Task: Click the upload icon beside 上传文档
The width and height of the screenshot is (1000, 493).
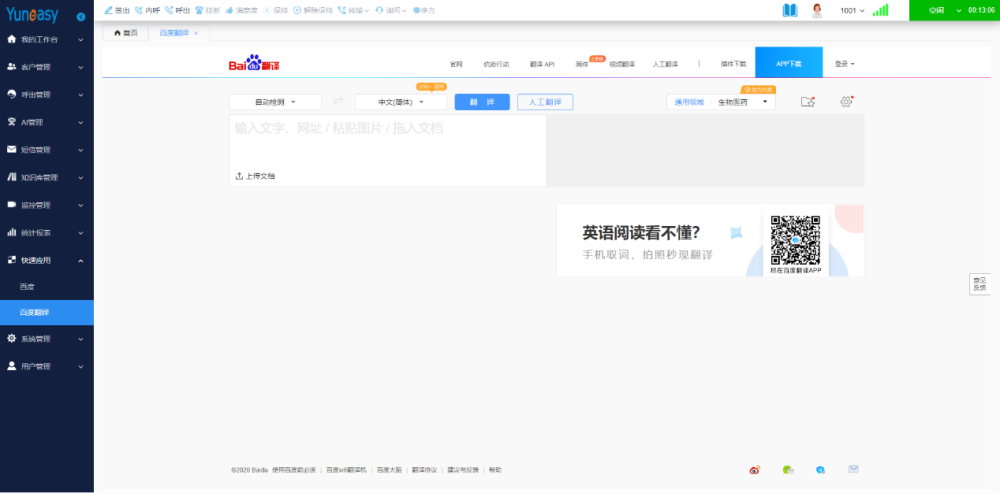Action: [x=239, y=176]
